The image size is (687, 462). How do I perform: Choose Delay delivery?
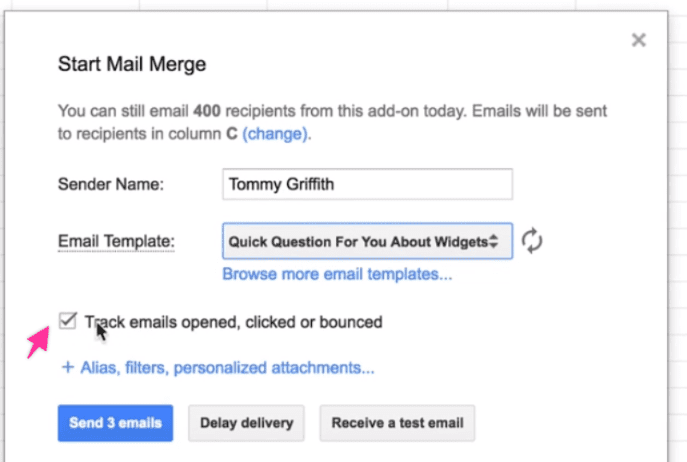pyautogui.click(x=246, y=423)
